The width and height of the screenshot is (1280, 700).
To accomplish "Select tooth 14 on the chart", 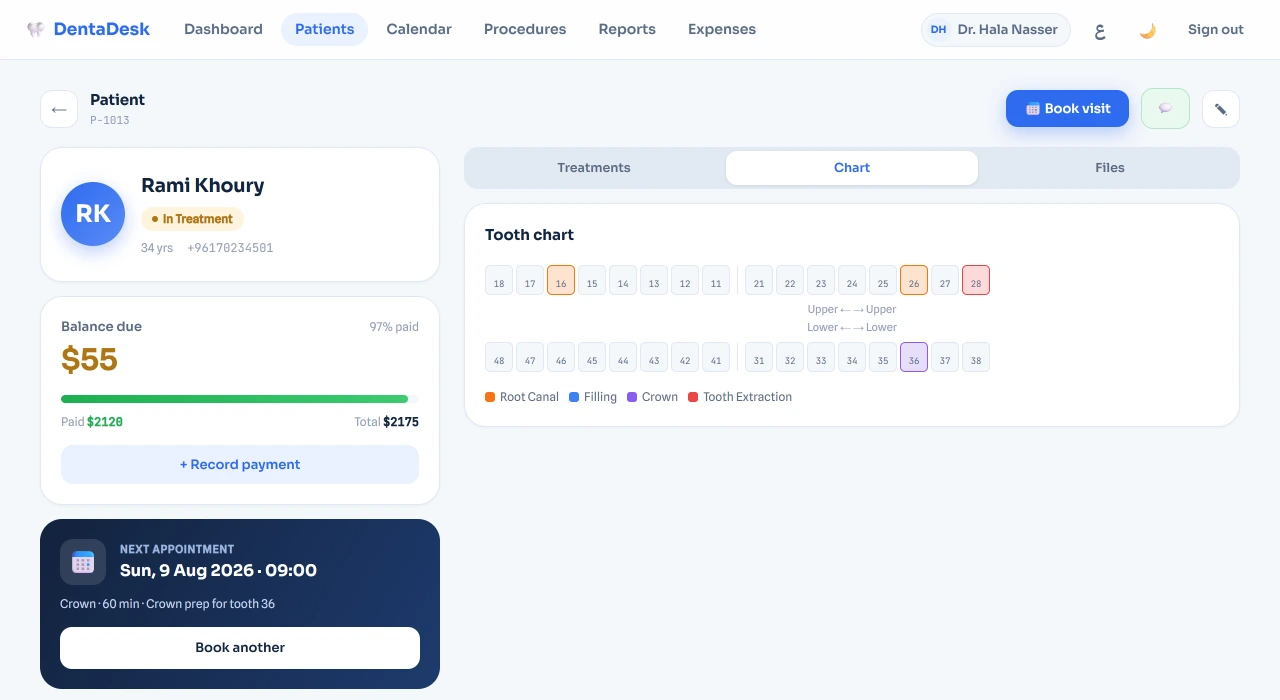I will pyautogui.click(x=623, y=280).
